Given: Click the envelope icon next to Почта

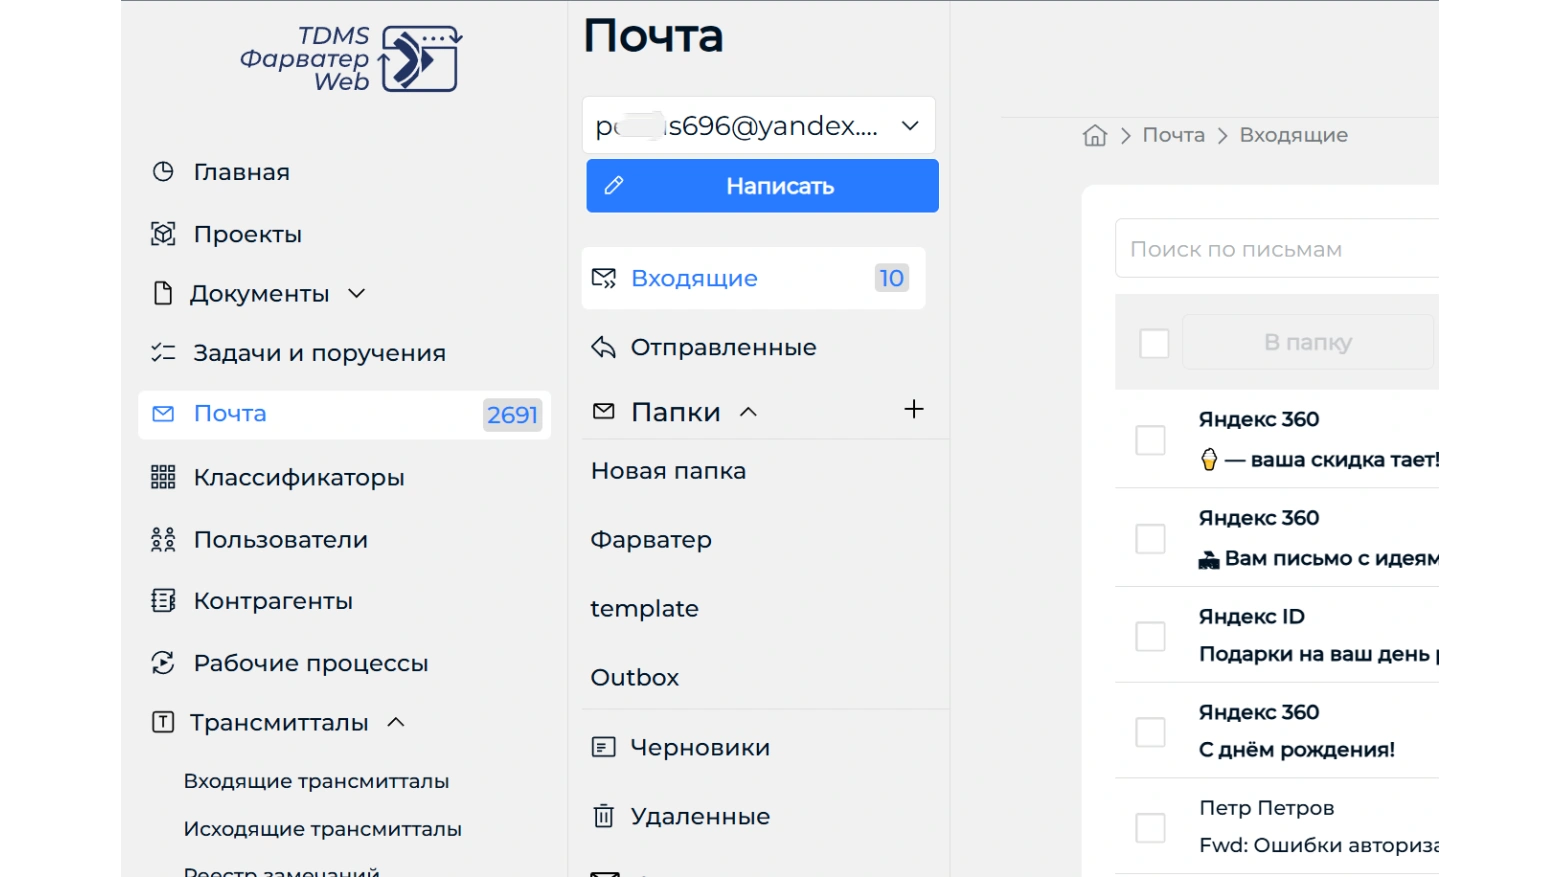Looking at the screenshot, I should (x=163, y=414).
